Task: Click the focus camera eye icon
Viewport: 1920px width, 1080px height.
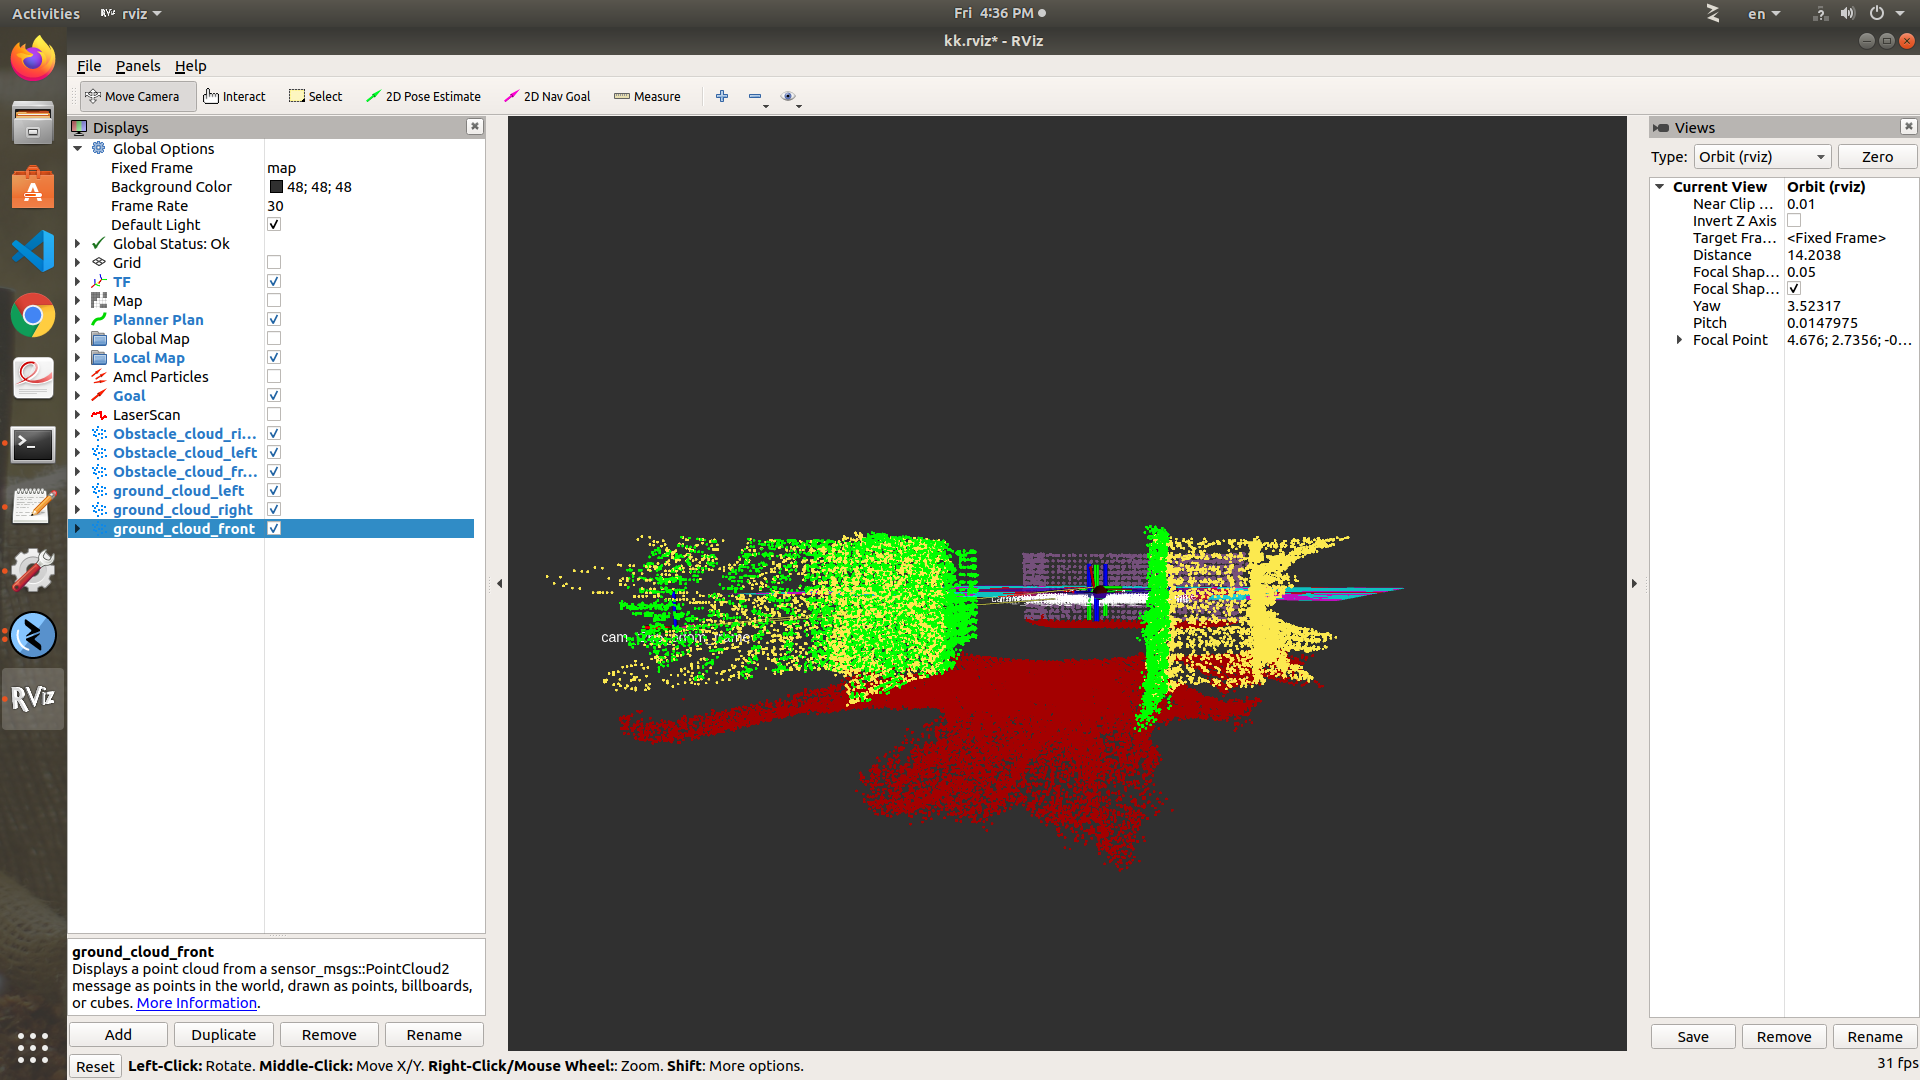Action: [788, 96]
